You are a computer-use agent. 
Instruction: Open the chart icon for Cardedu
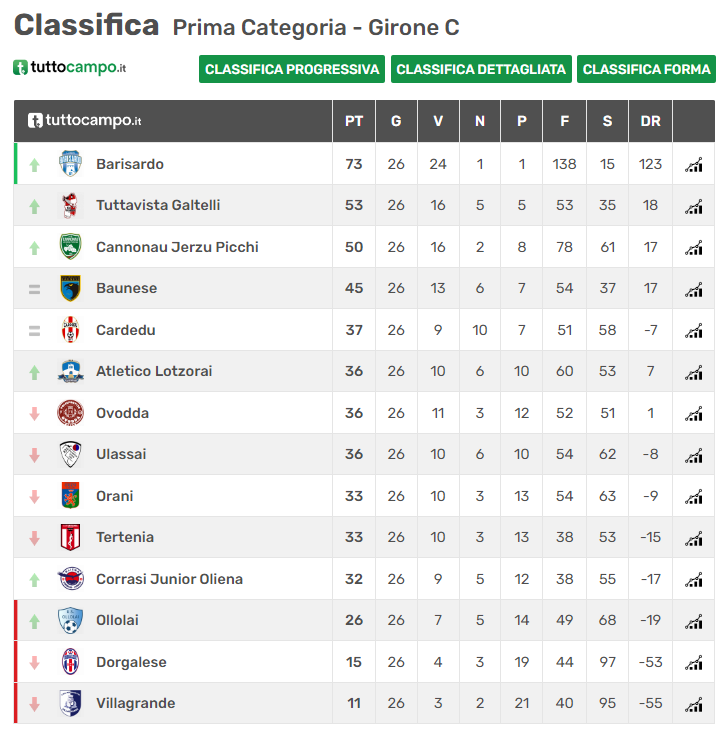pos(694,331)
